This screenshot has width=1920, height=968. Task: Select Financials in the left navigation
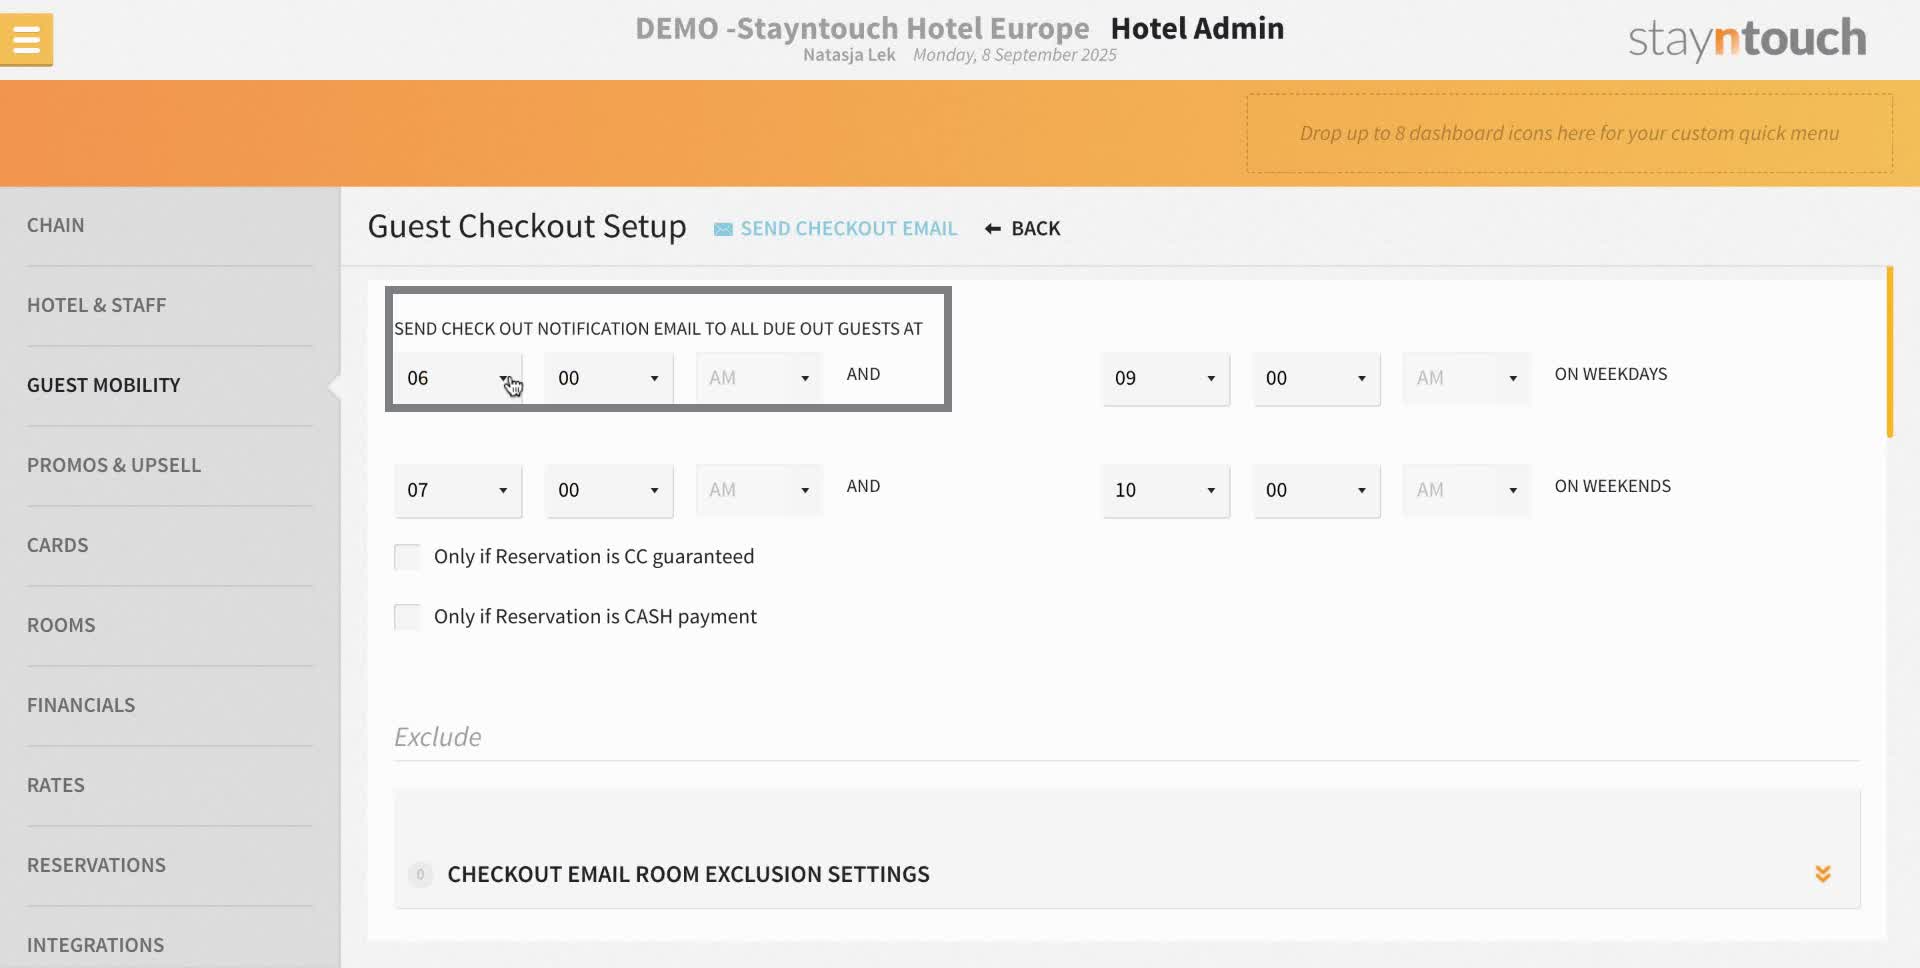(81, 704)
